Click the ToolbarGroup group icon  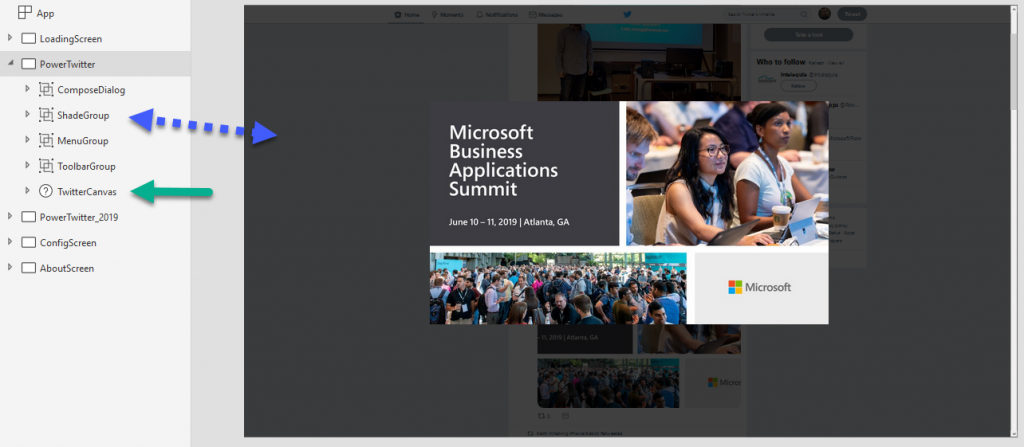click(46, 166)
